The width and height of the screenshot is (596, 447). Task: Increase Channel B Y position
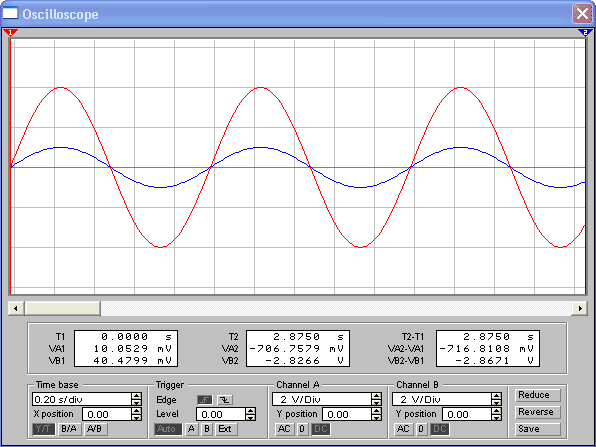click(496, 411)
